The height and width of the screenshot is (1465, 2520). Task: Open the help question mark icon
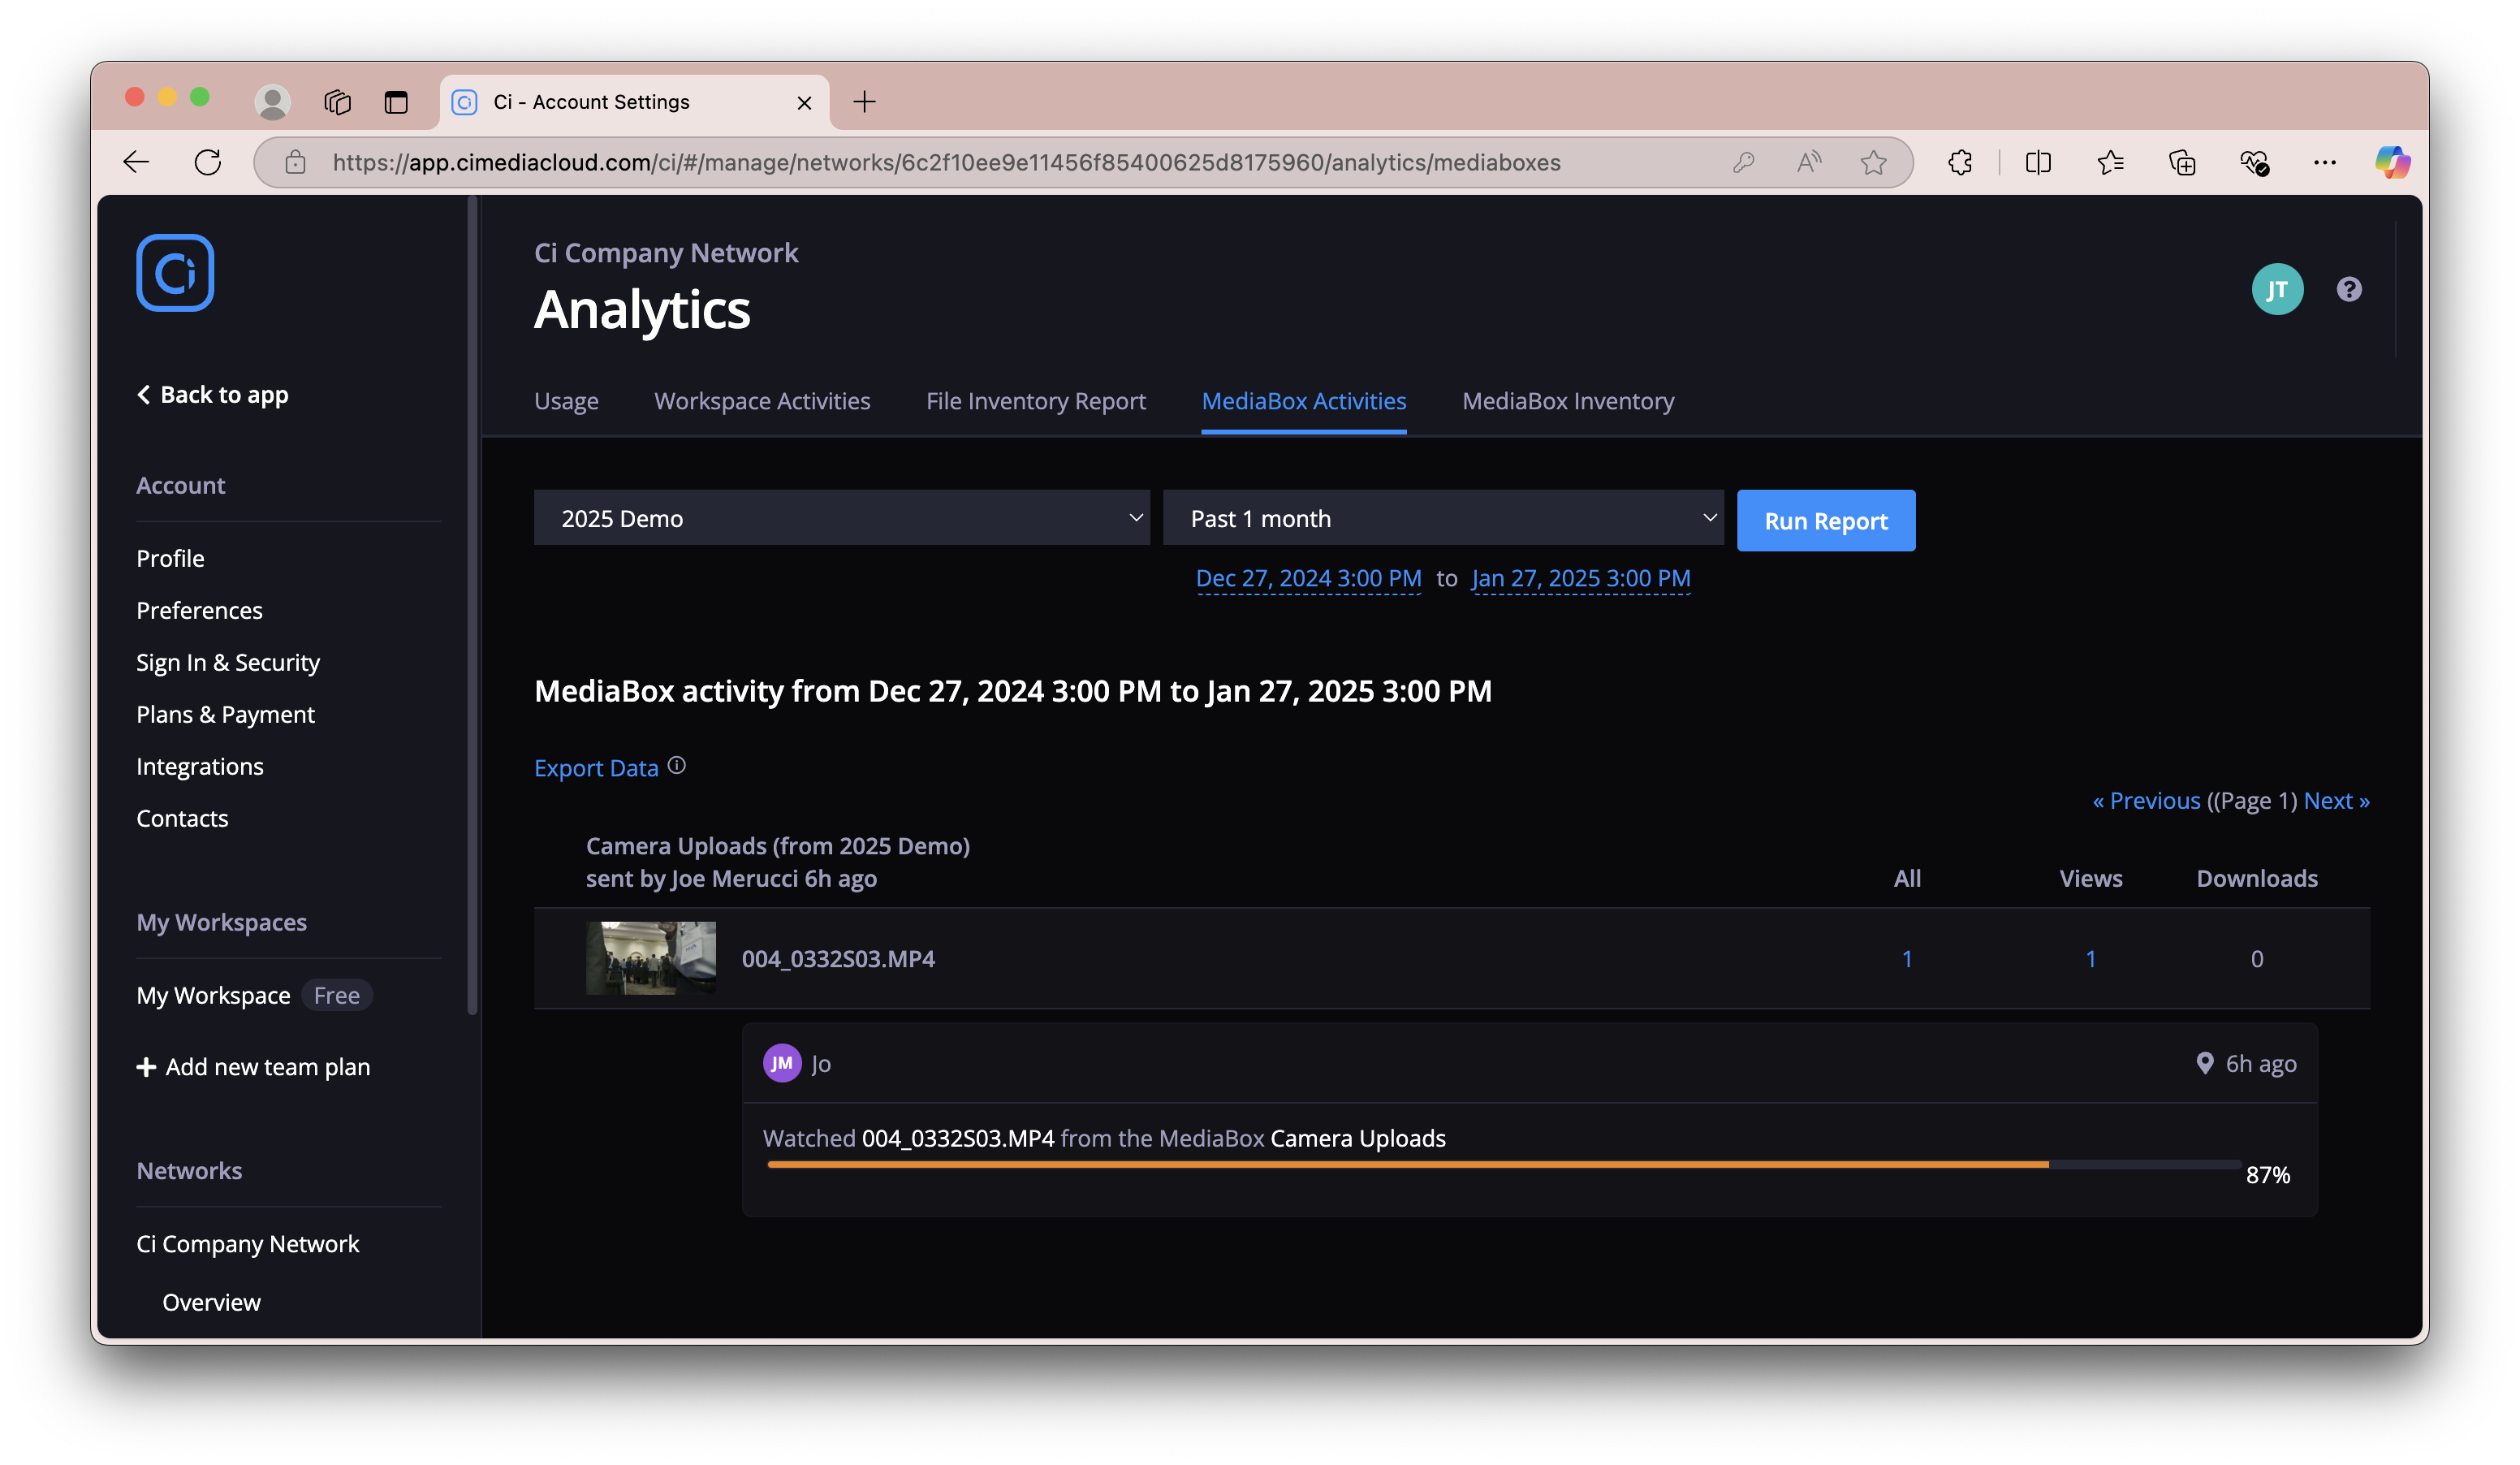point(2349,289)
